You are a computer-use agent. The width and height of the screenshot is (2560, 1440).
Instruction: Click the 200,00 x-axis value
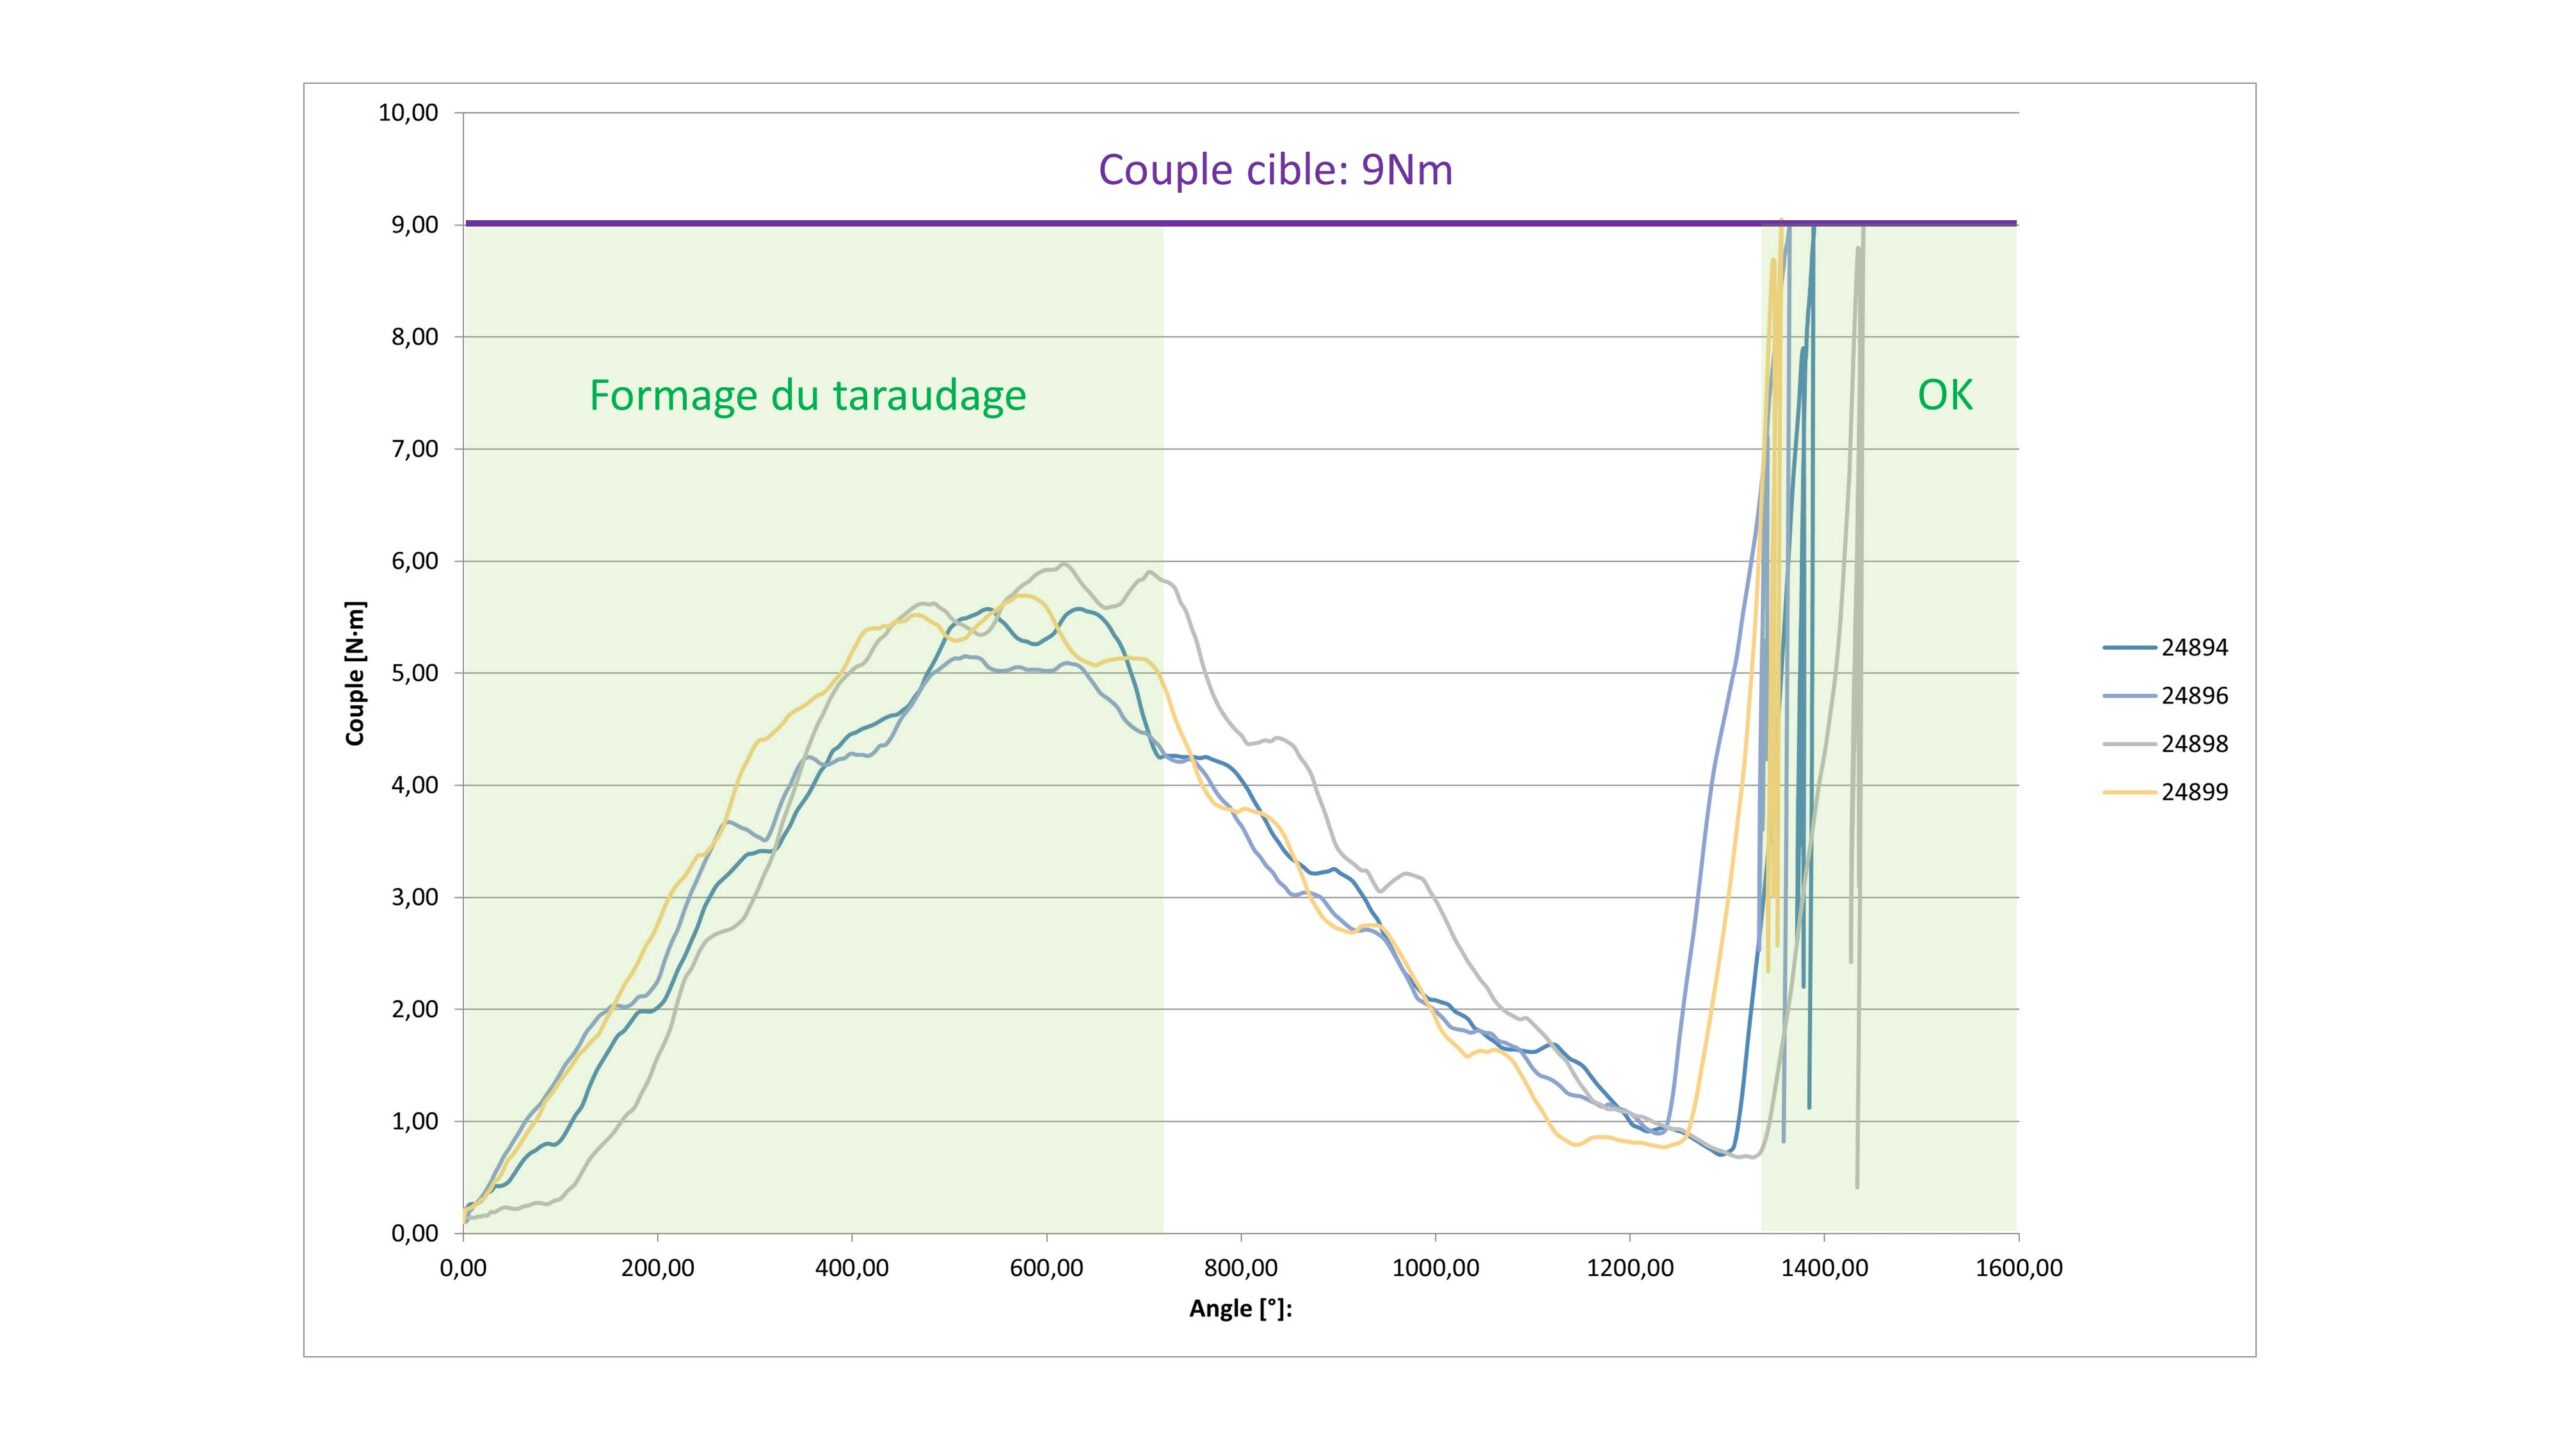click(657, 1268)
